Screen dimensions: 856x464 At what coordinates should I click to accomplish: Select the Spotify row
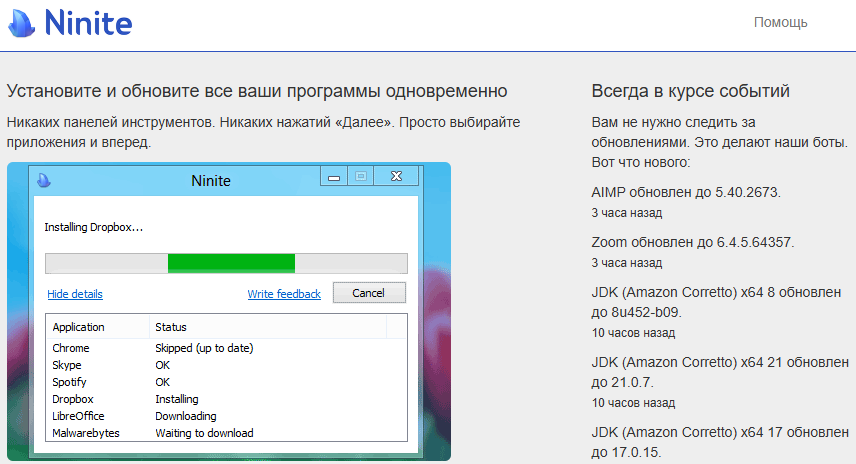click(227, 382)
